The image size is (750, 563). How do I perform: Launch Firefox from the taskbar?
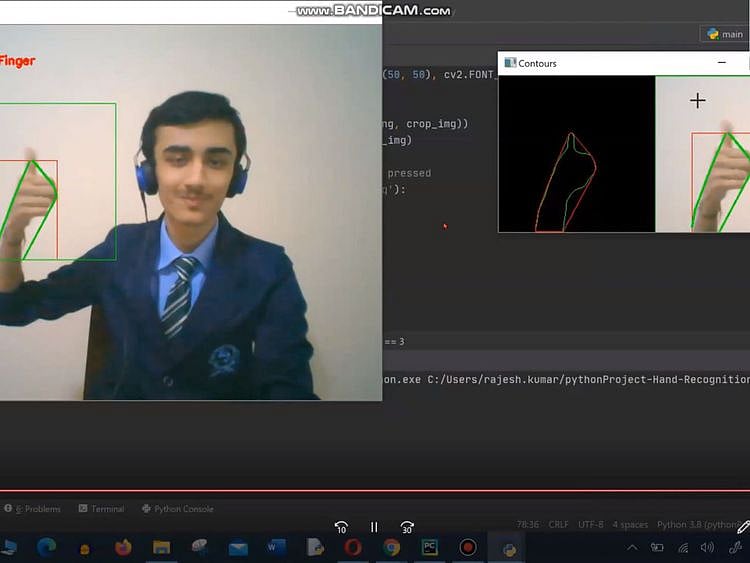coord(123,547)
